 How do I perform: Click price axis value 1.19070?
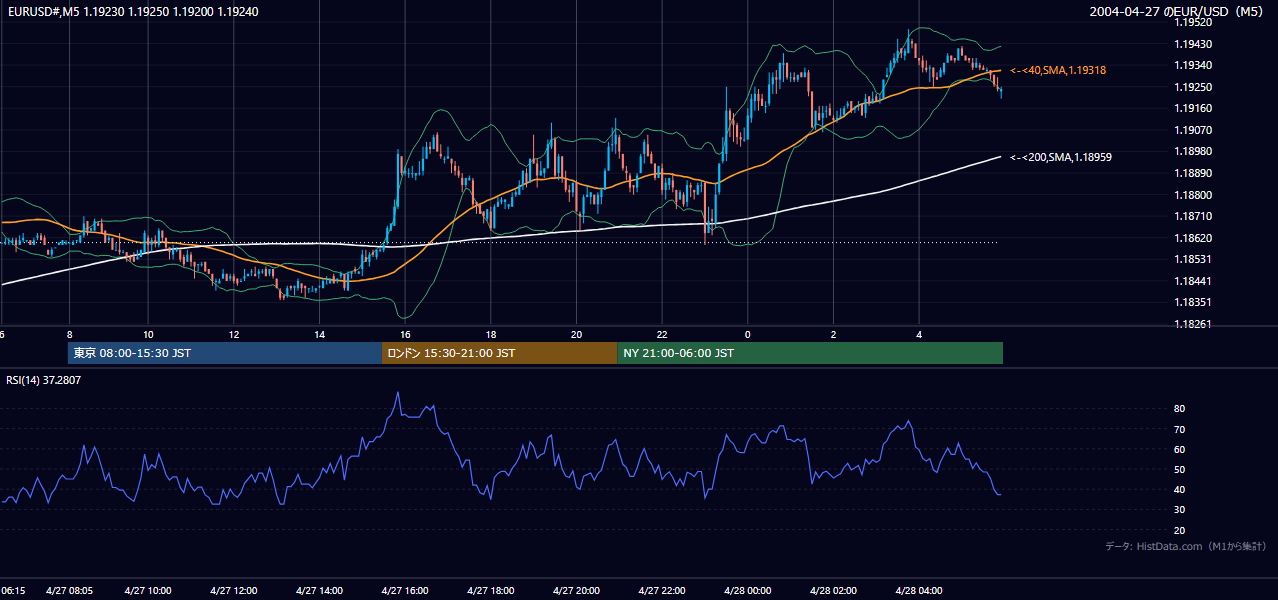click(1192, 130)
